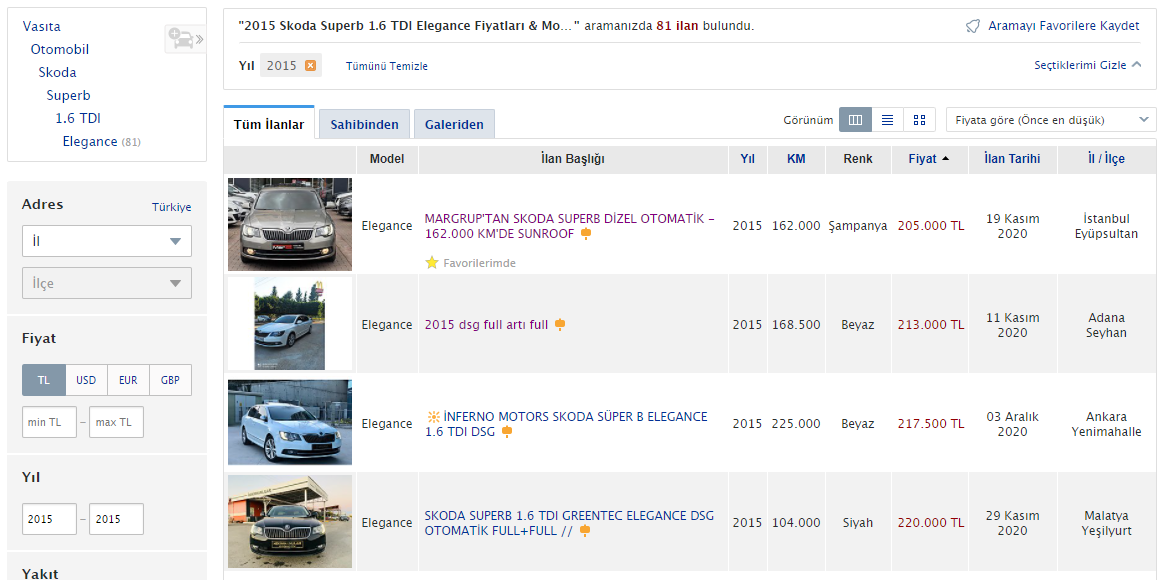Click the Malatya Yeşilyurt location cell
The height and width of the screenshot is (580, 1165).
click(x=1106, y=523)
